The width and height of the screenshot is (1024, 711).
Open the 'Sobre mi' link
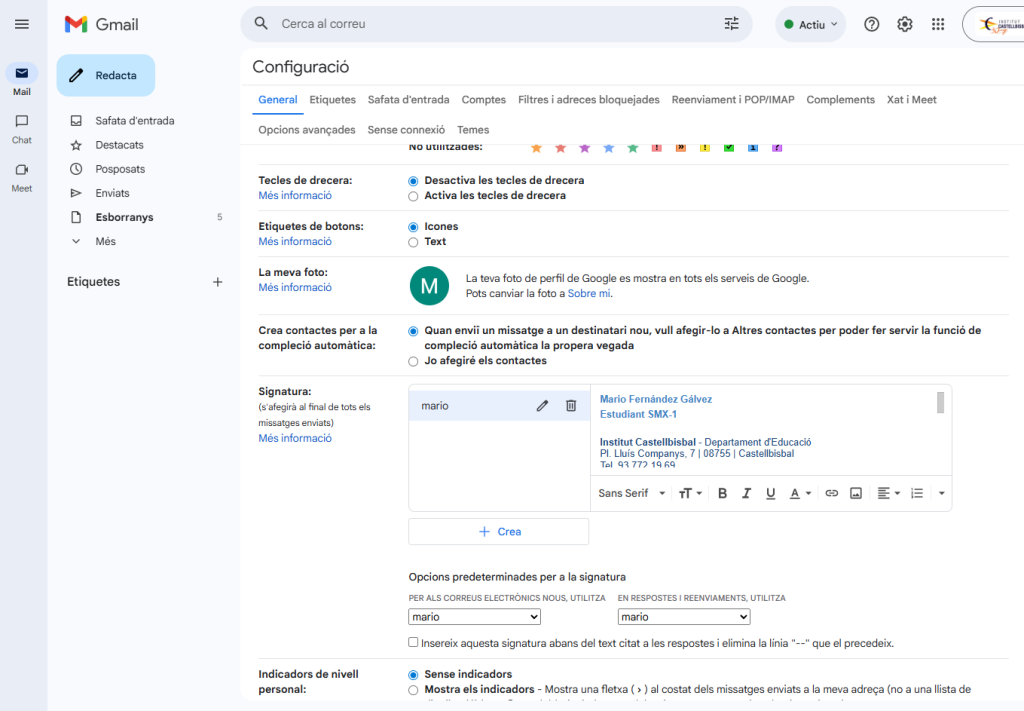(588, 294)
